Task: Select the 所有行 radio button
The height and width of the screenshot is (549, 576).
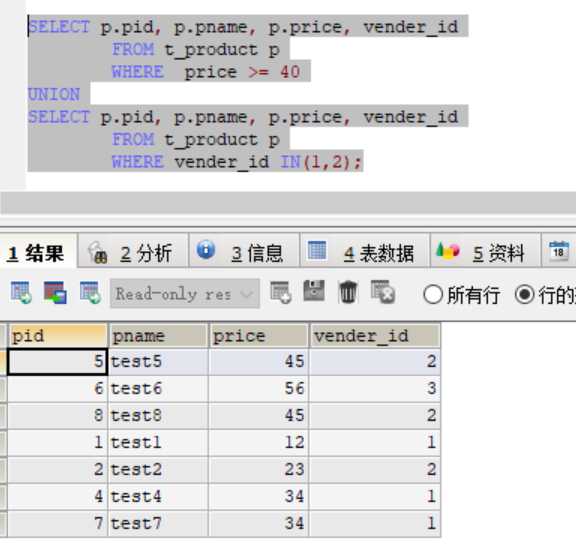Action: 433,295
